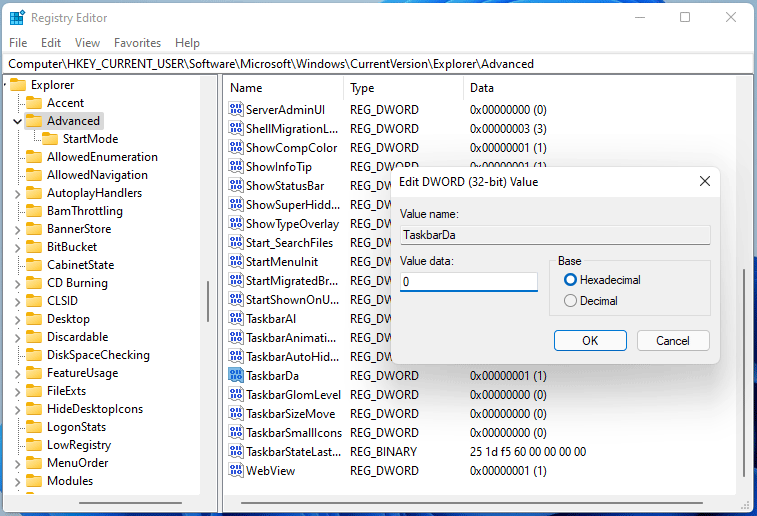Click the Type column header
757x516 pixels.
click(404, 88)
